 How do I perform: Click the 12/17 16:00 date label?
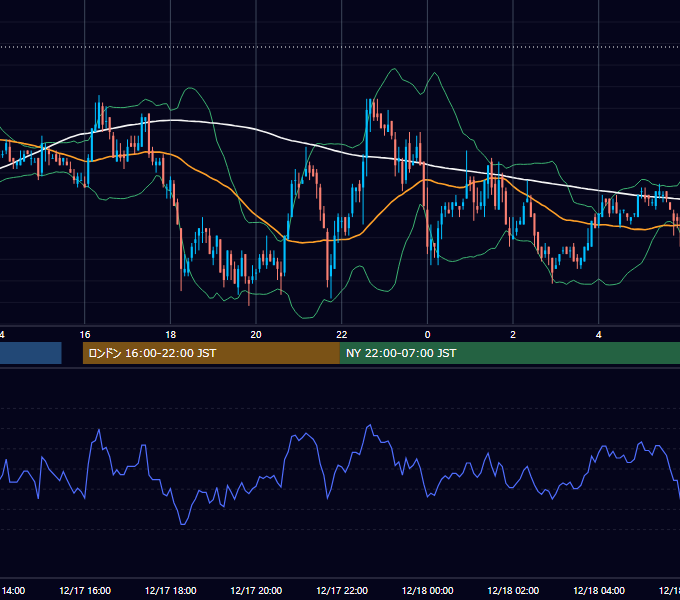(x=85, y=590)
